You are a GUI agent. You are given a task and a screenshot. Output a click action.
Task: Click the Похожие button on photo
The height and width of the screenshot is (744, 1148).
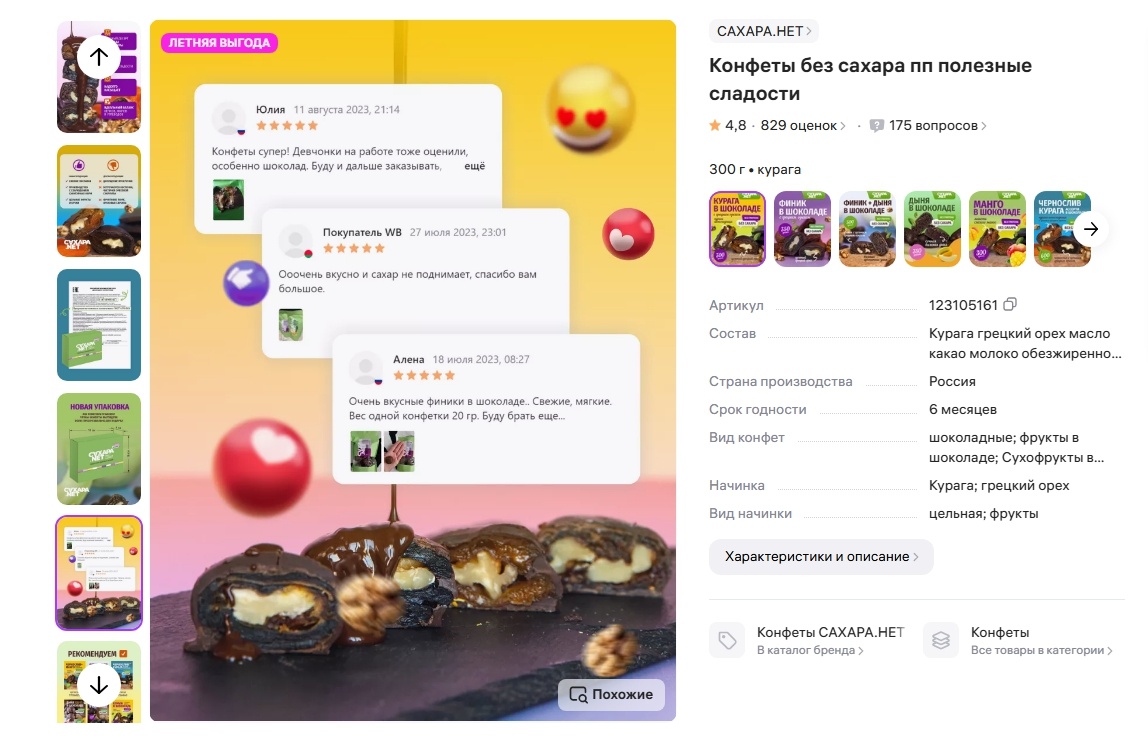[x=611, y=694]
